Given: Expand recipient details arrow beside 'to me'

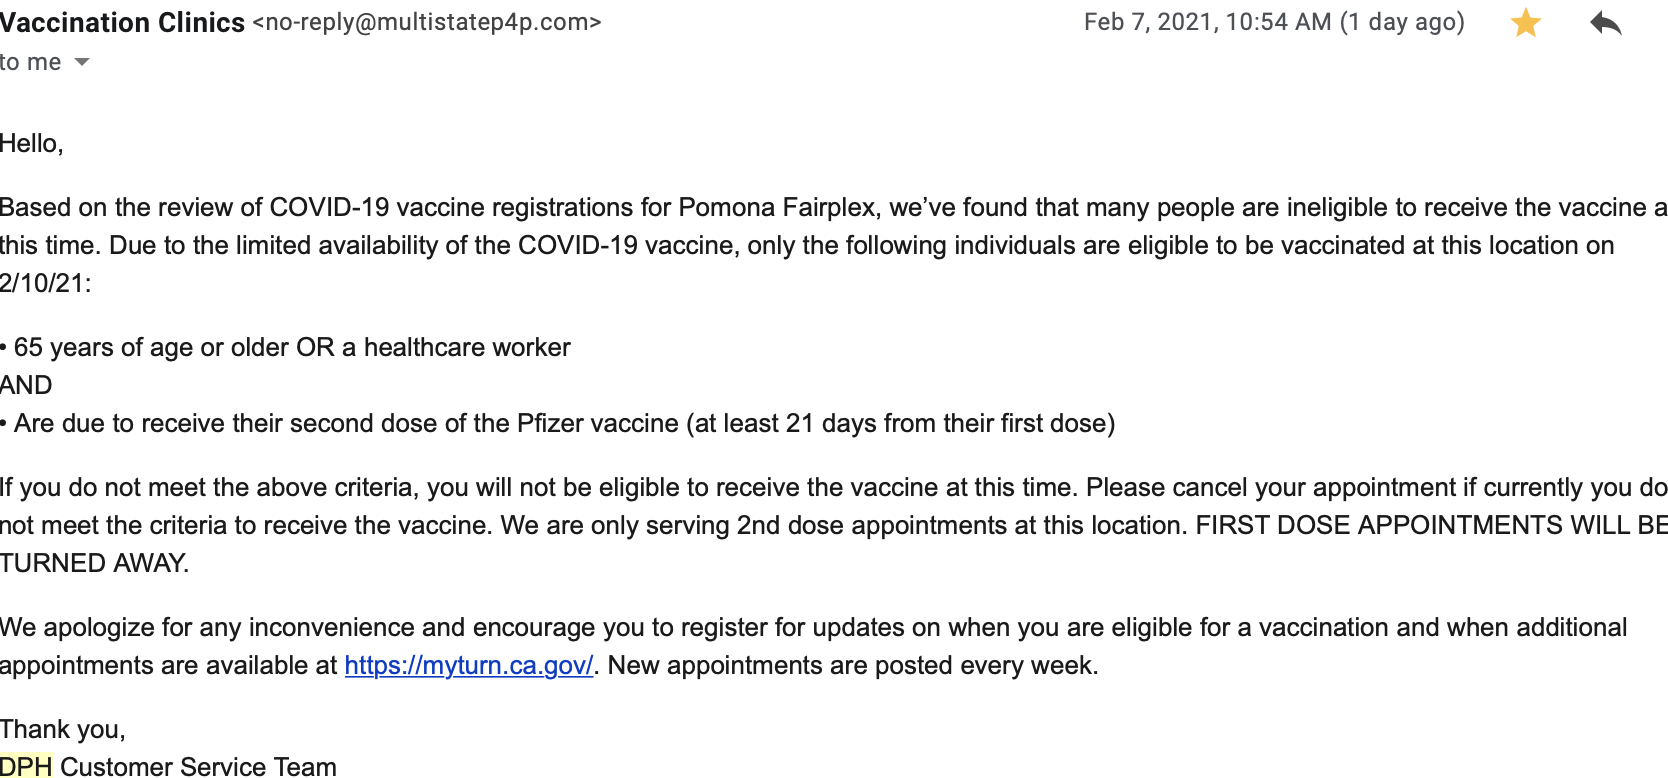Looking at the screenshot, I should [82, 62].
